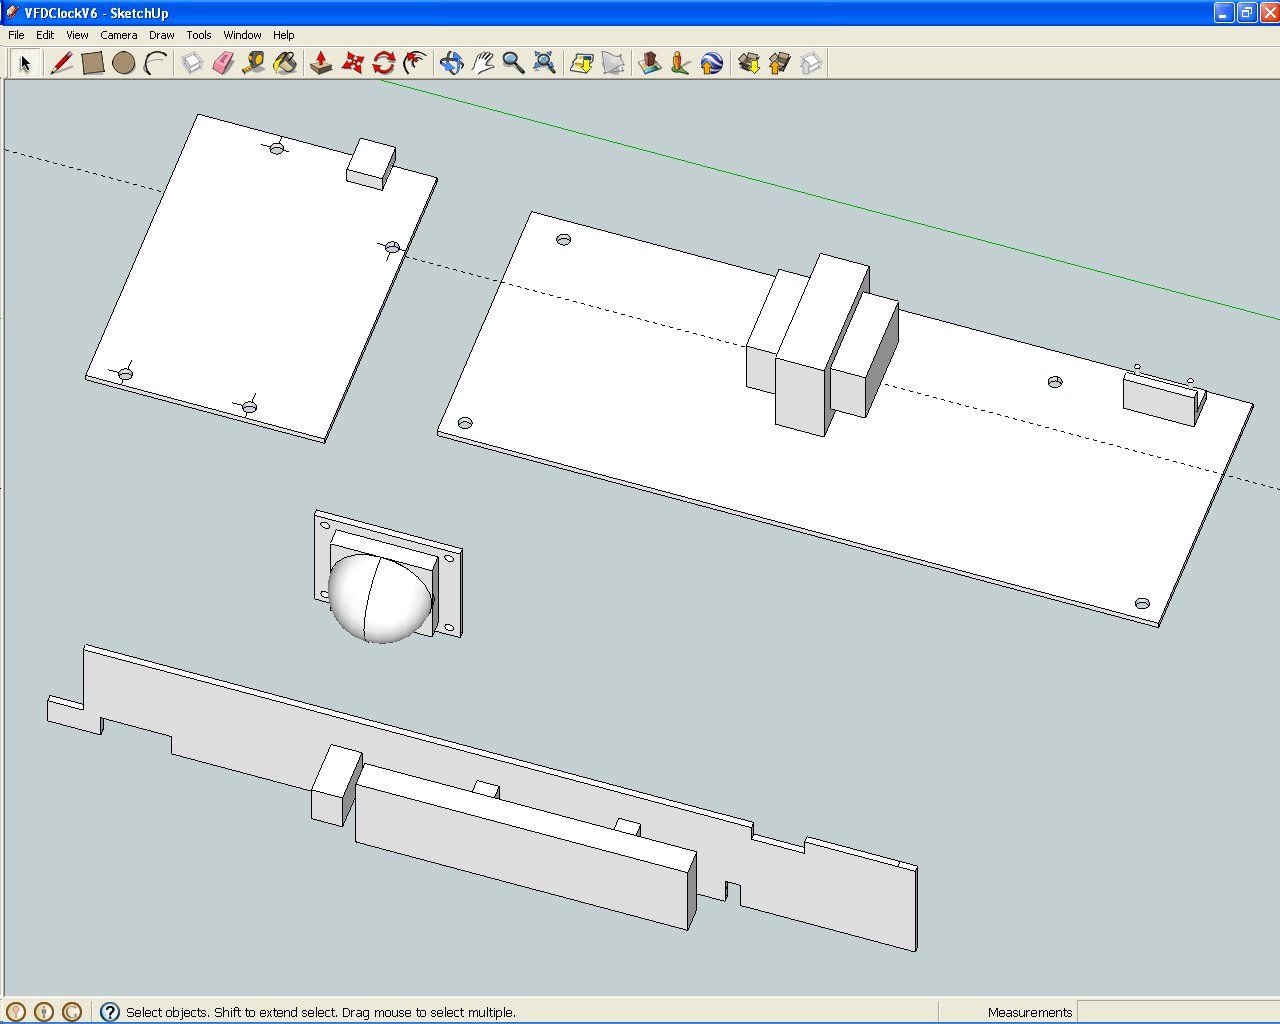
Task: Click the Google Earth globe icon
Action: [x=712, y=64]
